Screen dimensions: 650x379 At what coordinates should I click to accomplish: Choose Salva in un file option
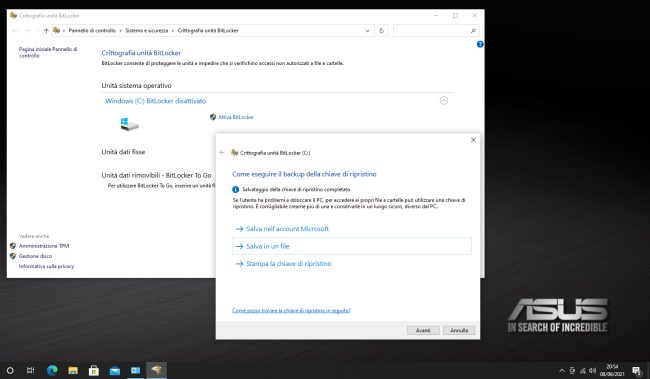coord(352,246)
